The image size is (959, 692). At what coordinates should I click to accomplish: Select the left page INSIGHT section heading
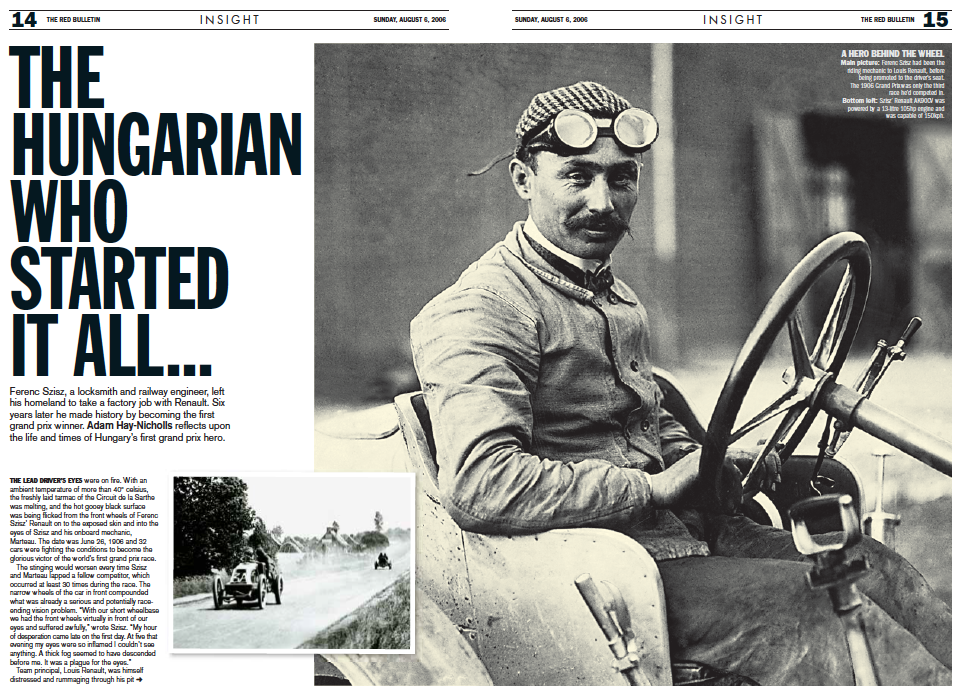[229, 19]
